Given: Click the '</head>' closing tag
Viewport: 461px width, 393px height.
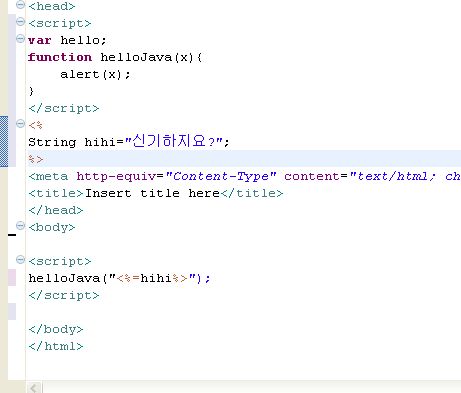Looking at the screenshot, I should click(56, 210).
